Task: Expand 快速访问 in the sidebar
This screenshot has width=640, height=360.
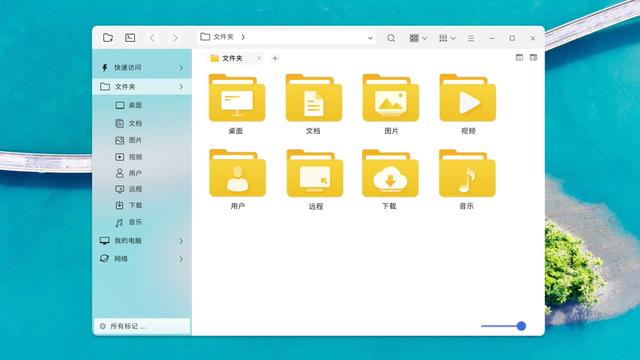Action: tap(181, 68)
